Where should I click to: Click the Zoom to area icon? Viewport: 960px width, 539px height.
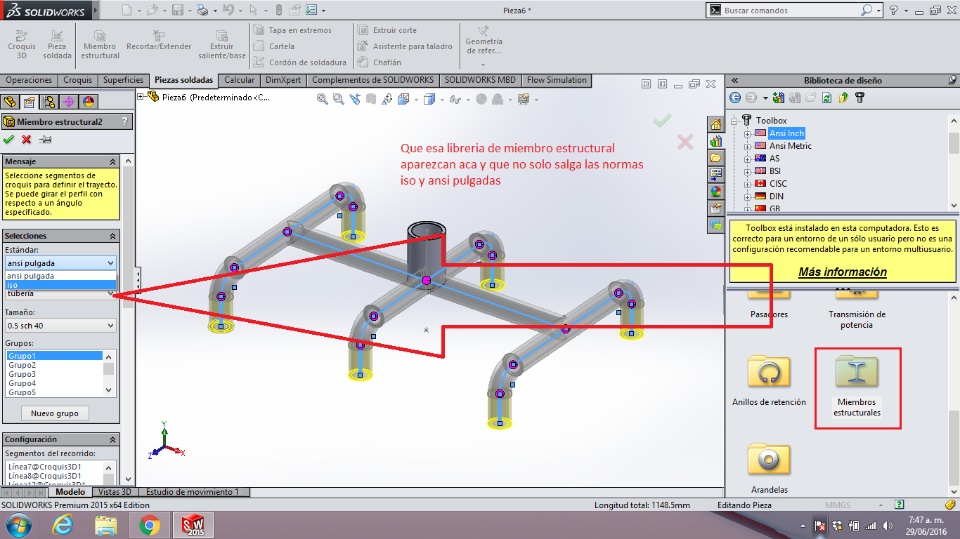pyautogui.click(x=338, y=99)
